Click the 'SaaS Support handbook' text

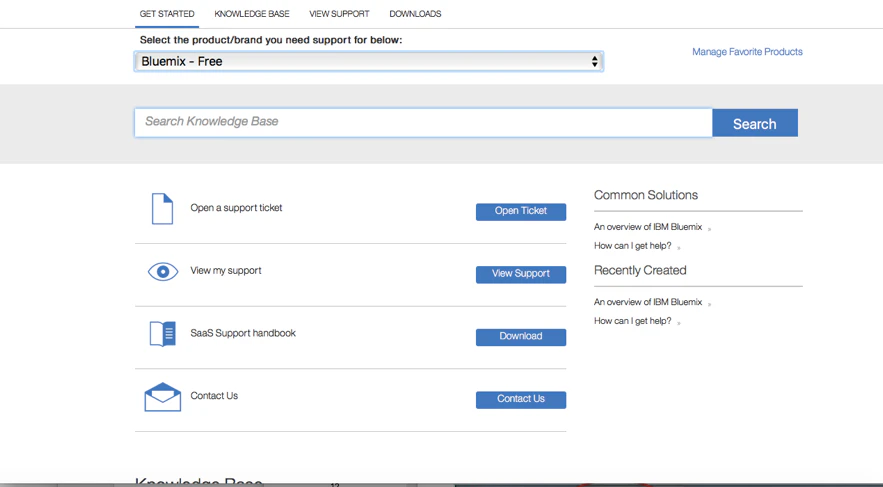click(243, 333)
